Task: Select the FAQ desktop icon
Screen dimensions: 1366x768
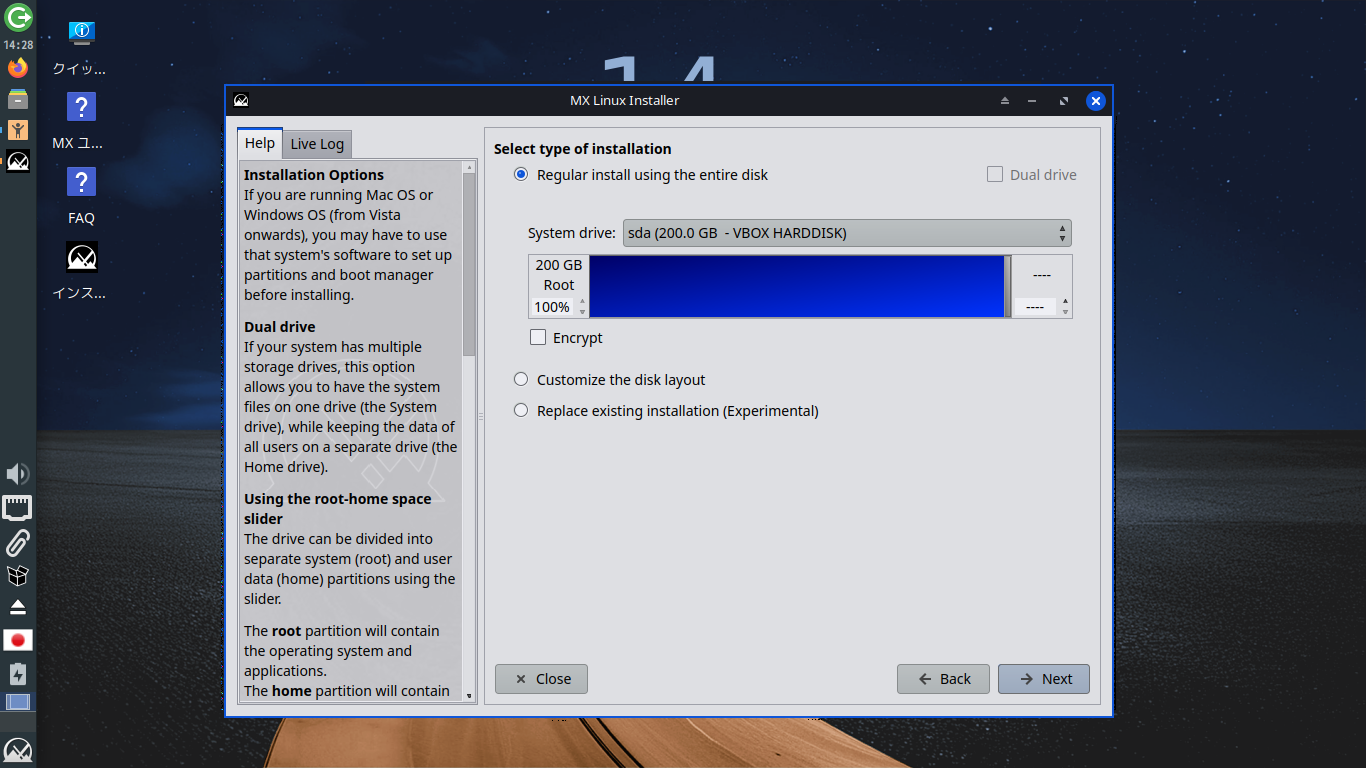Action: (81, 197)
